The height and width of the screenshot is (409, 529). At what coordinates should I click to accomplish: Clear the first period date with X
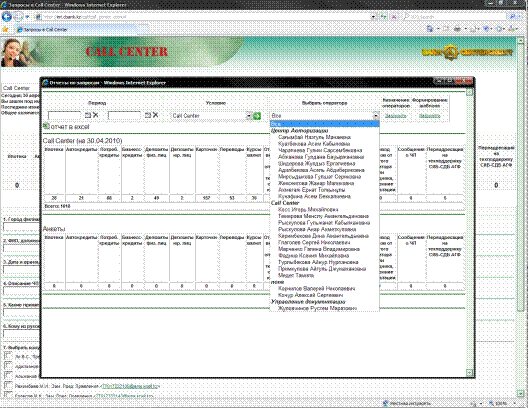click(96, 115)
